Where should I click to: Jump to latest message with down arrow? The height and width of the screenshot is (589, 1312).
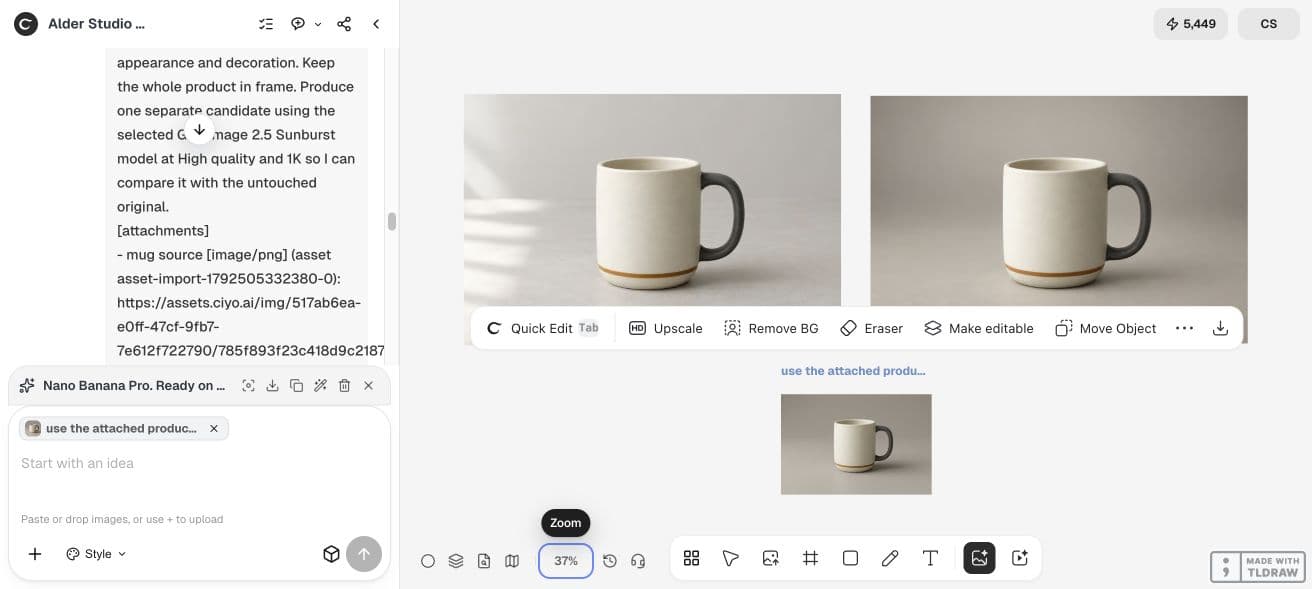199,130
